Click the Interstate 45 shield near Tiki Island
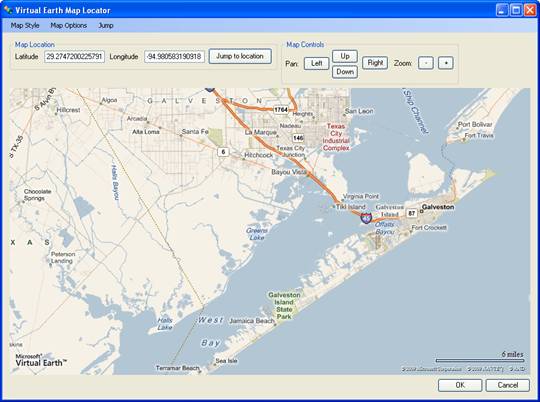The width and height of the screenshot is (540, 402). point(366,218)
